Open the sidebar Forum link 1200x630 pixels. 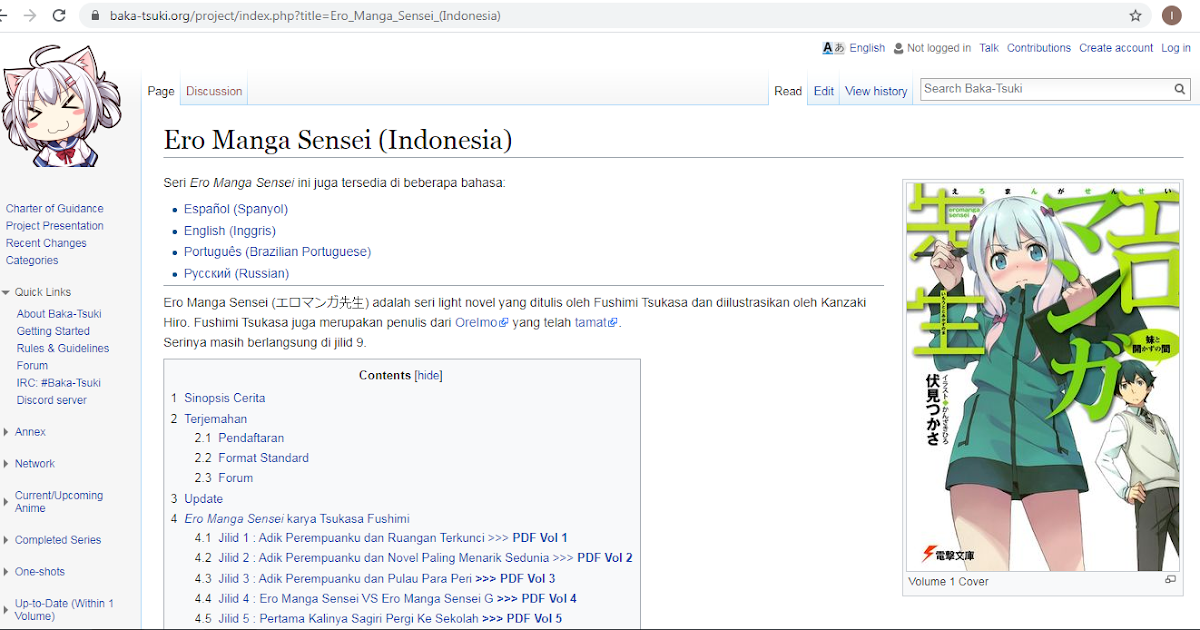[x=32, y=366]
